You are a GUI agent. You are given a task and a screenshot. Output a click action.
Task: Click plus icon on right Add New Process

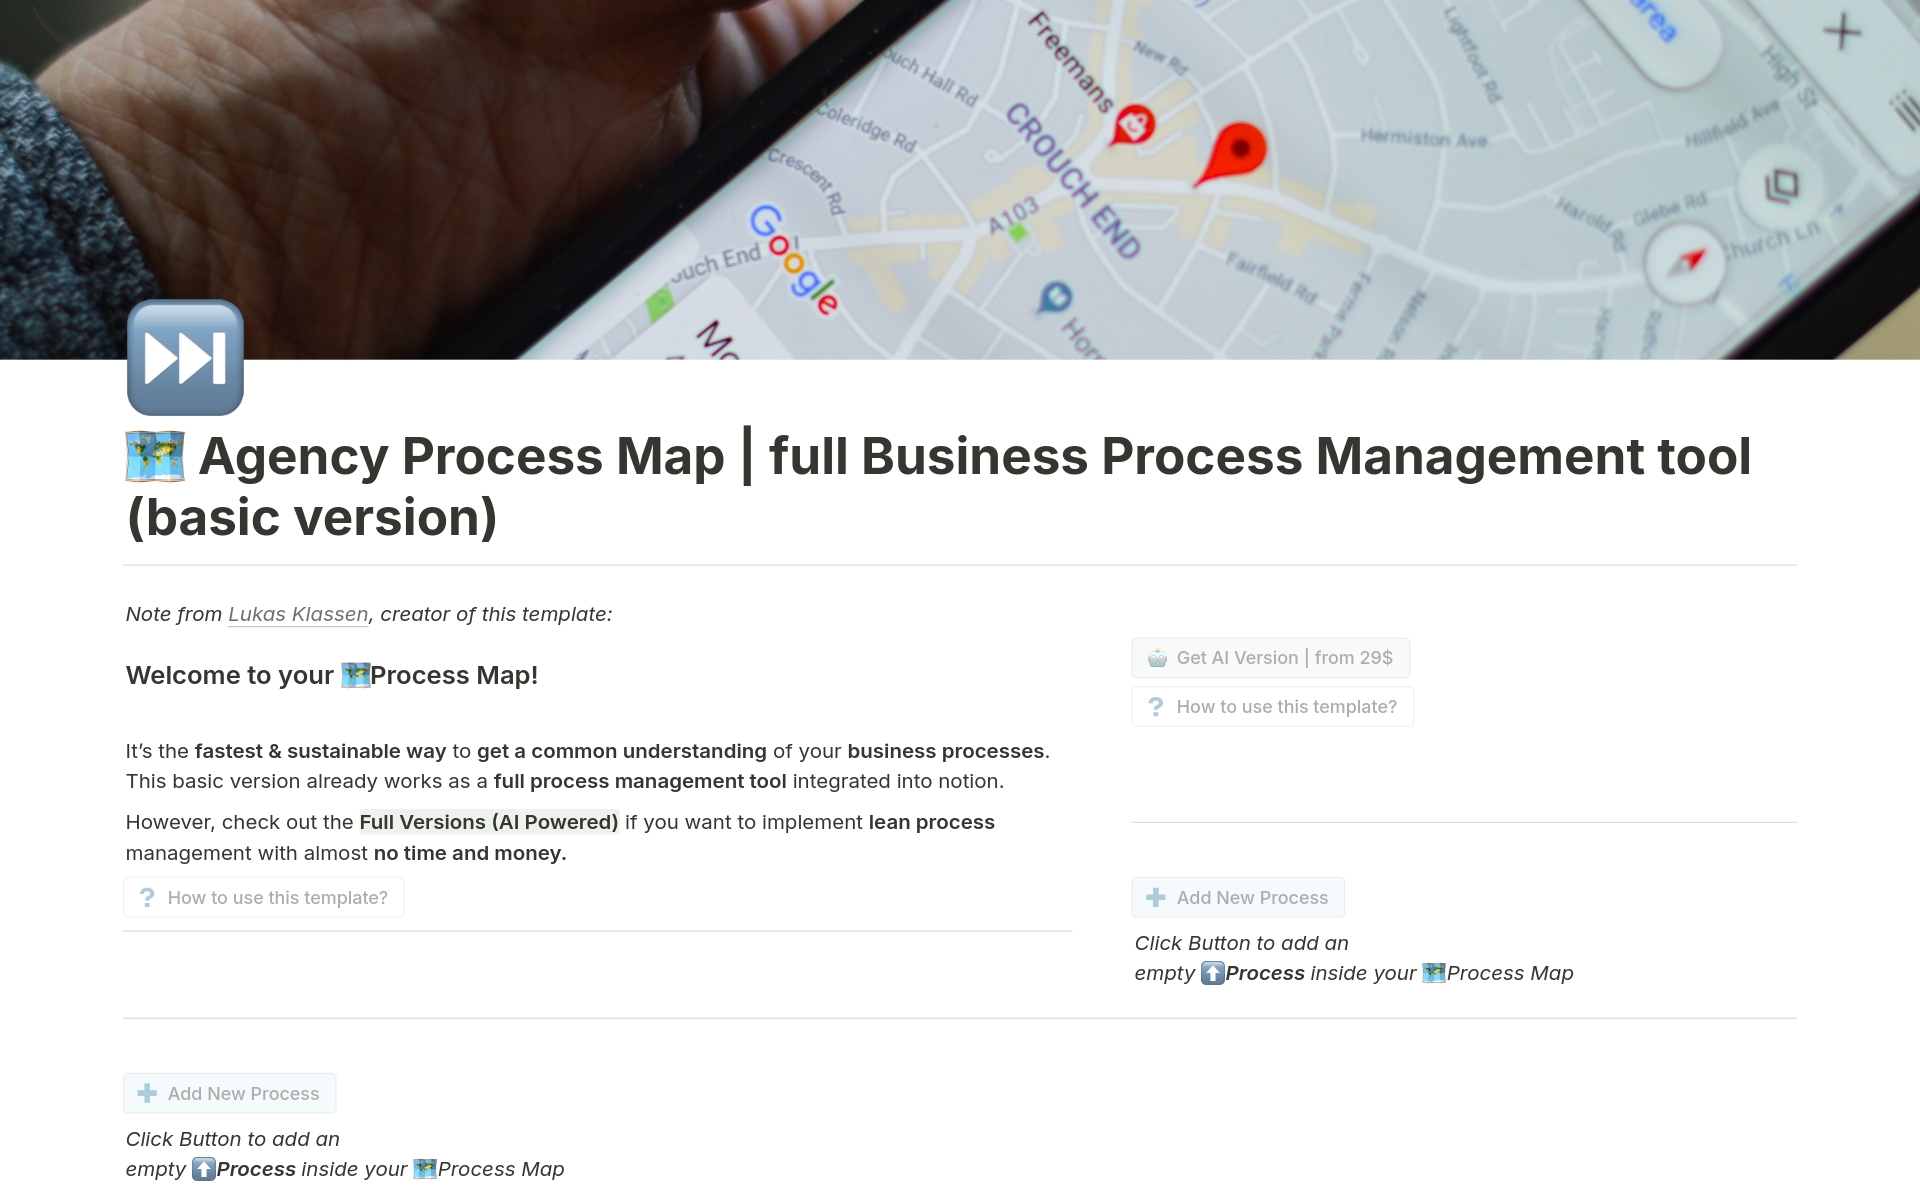[1156, 898]
